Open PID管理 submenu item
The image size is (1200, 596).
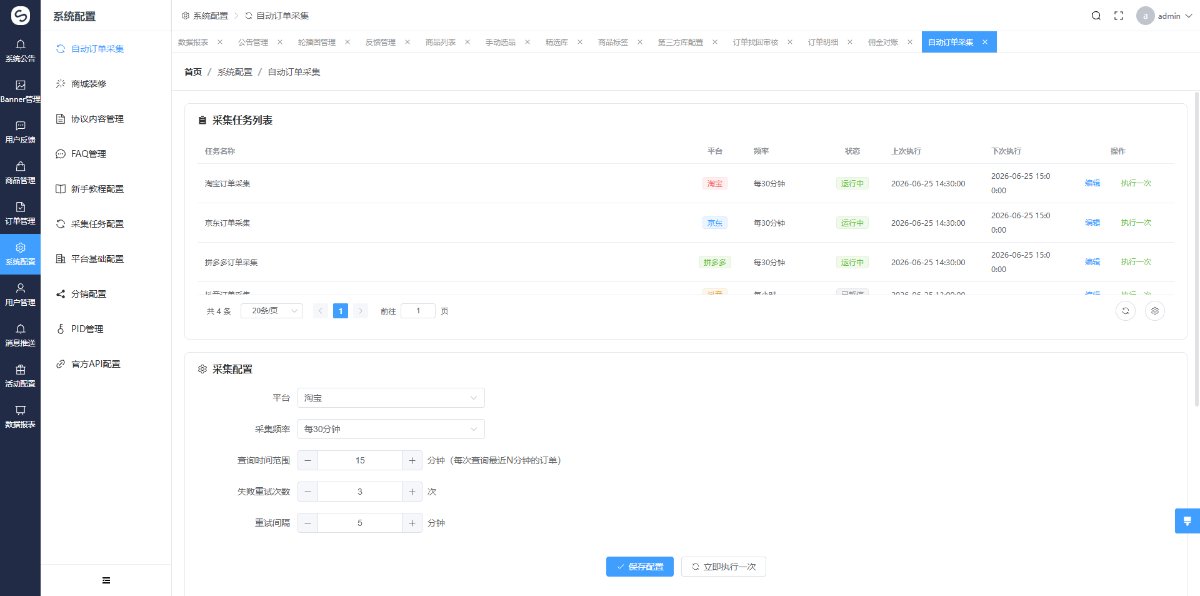(x=106, y=328)
